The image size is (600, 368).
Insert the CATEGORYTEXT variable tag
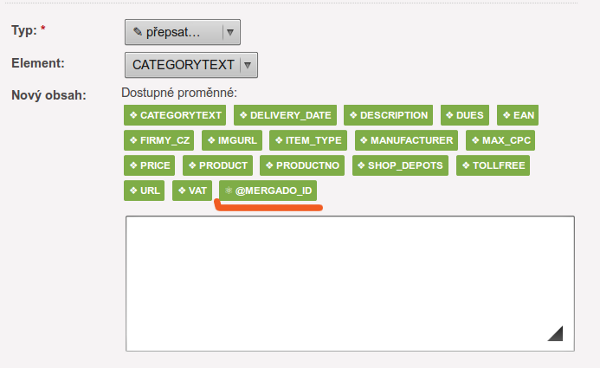175,115
